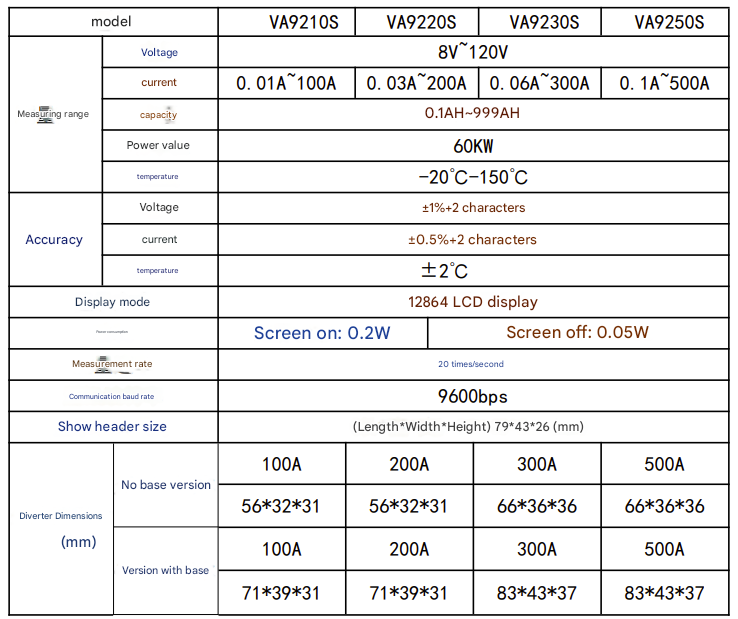The height and width of the screenshot is (619, 738).
Task: Click 'Screen off: 0.05W' cell
Action: (x=578, y=332)
